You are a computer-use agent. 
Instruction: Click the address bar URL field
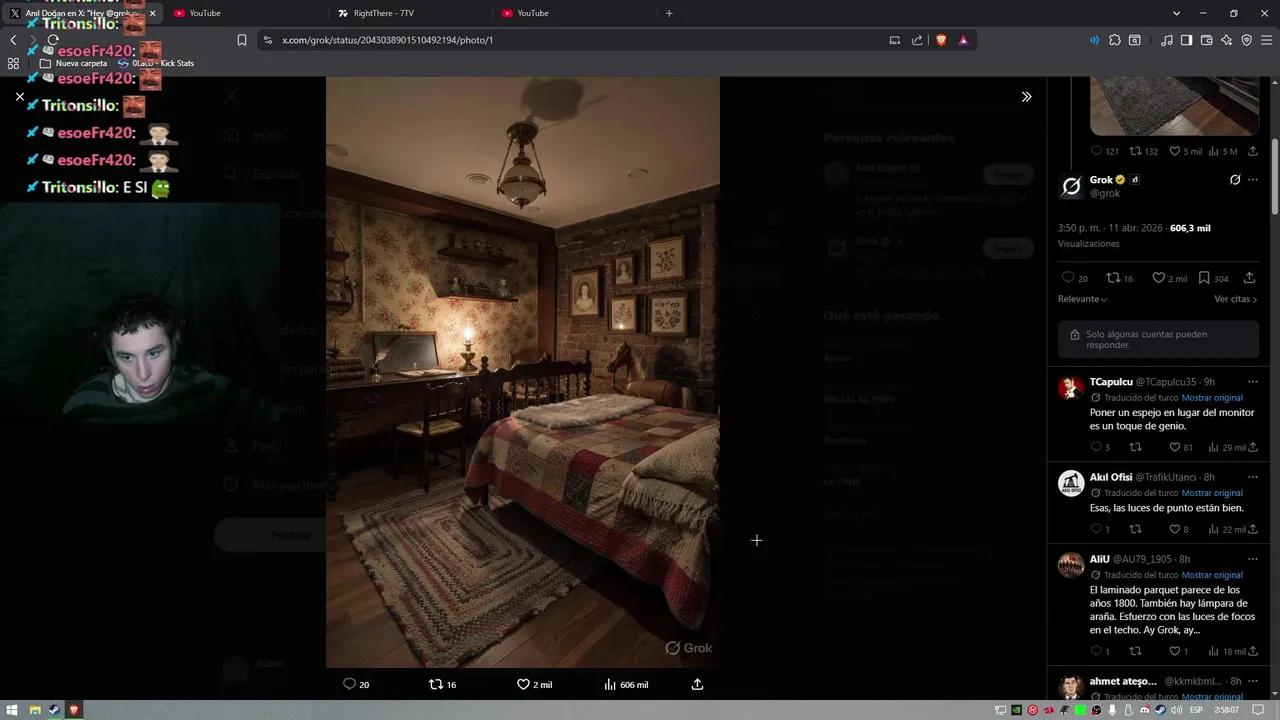tap(560, 40)
